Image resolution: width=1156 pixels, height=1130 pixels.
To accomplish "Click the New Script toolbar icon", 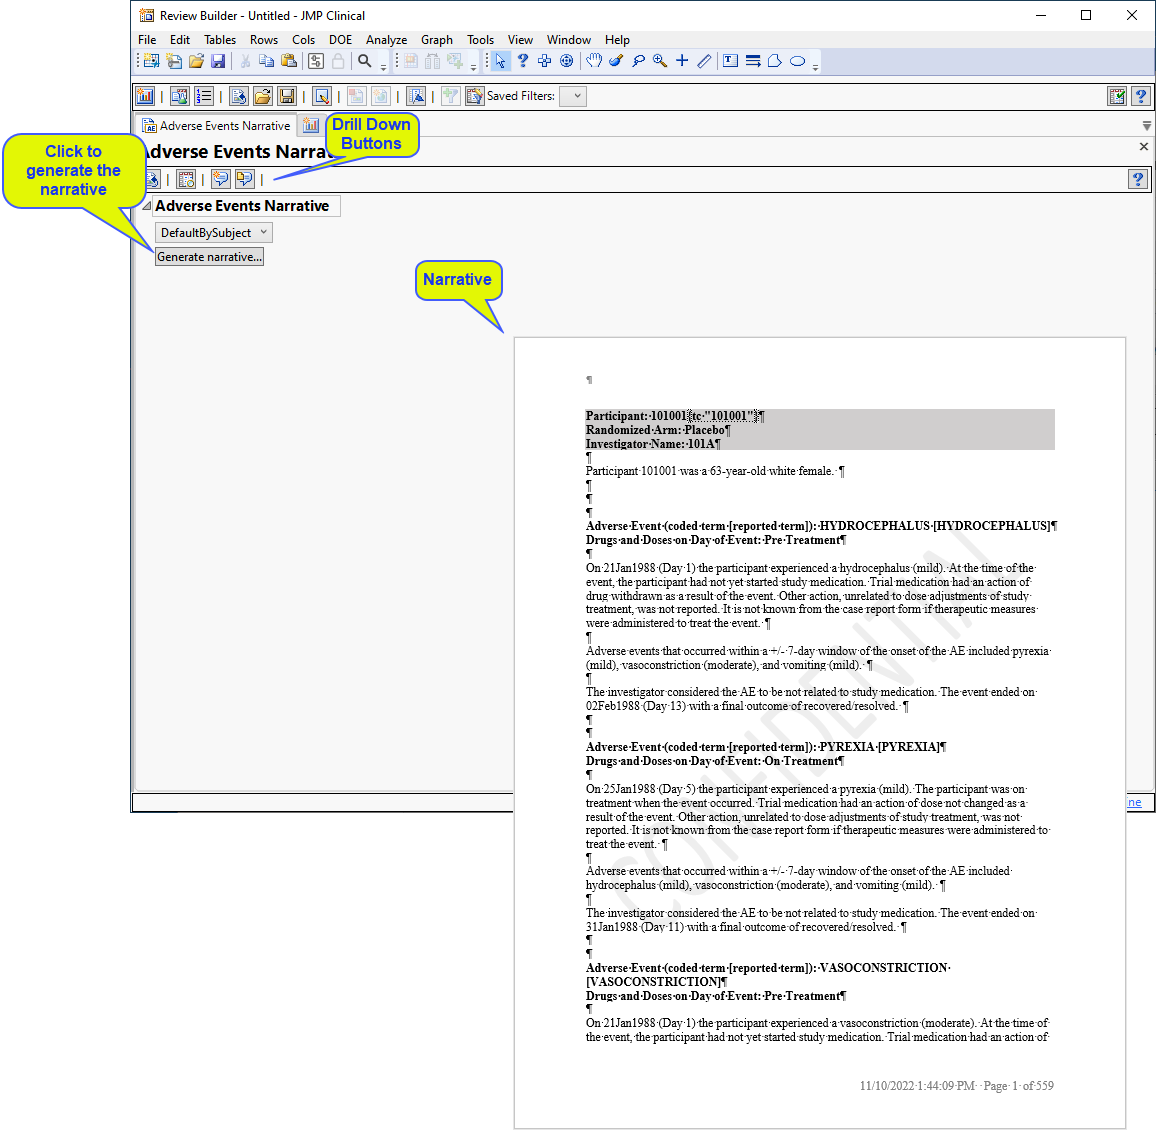I will (x=174, y=61).
